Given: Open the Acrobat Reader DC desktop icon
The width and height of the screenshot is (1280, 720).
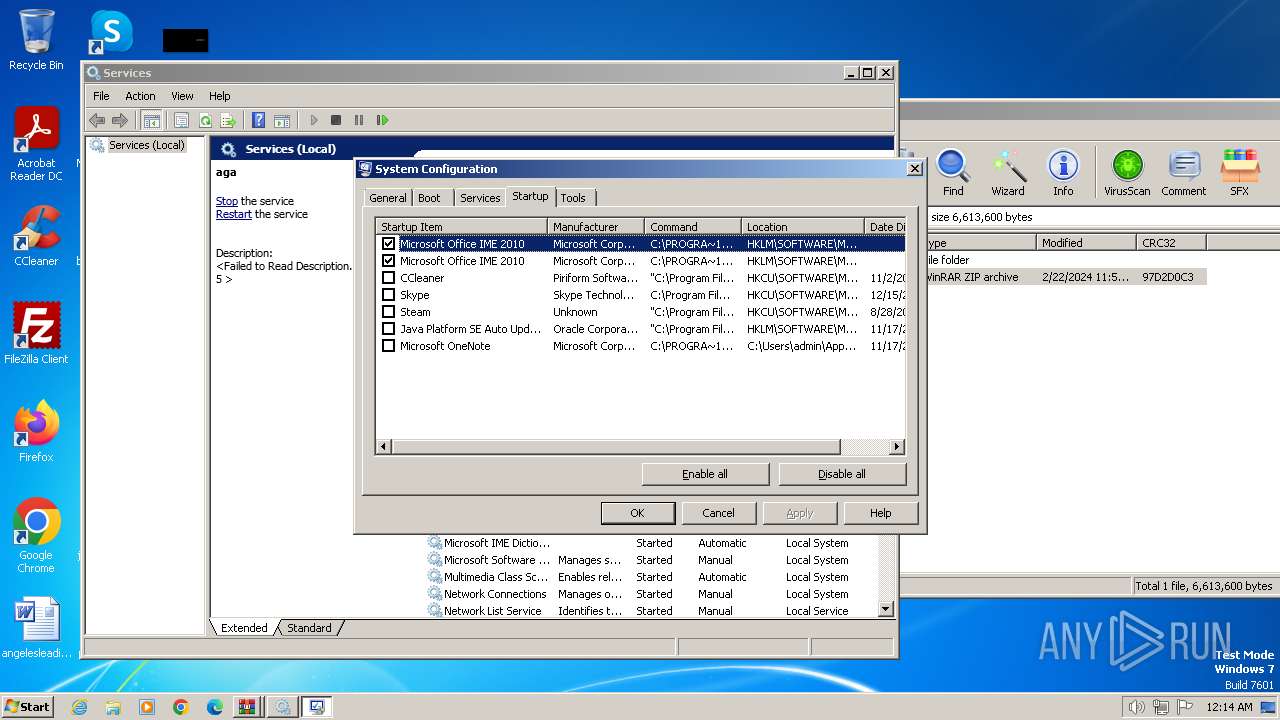Looking at the screenshot, I should [36, 144].
